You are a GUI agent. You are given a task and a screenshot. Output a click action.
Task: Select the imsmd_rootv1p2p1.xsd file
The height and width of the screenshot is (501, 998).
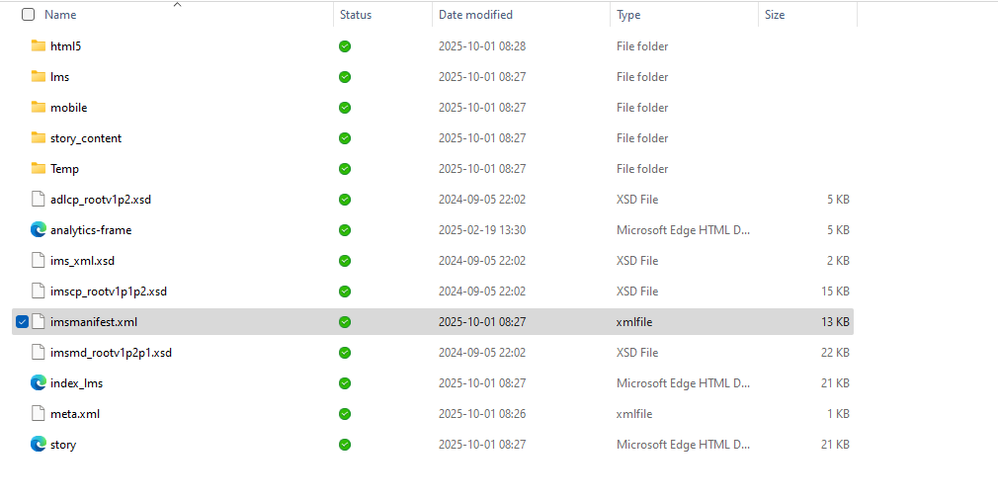110,353
